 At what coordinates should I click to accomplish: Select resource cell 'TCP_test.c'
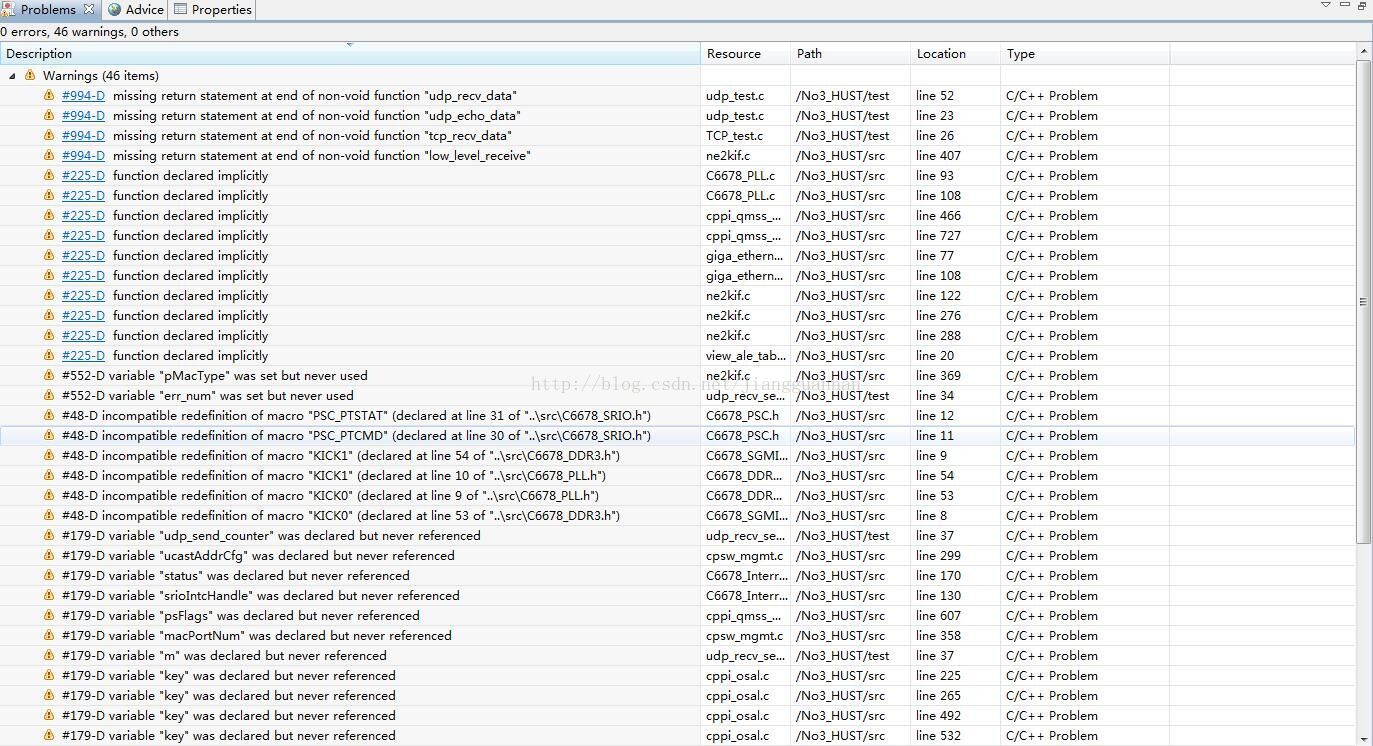click(735, 136)
